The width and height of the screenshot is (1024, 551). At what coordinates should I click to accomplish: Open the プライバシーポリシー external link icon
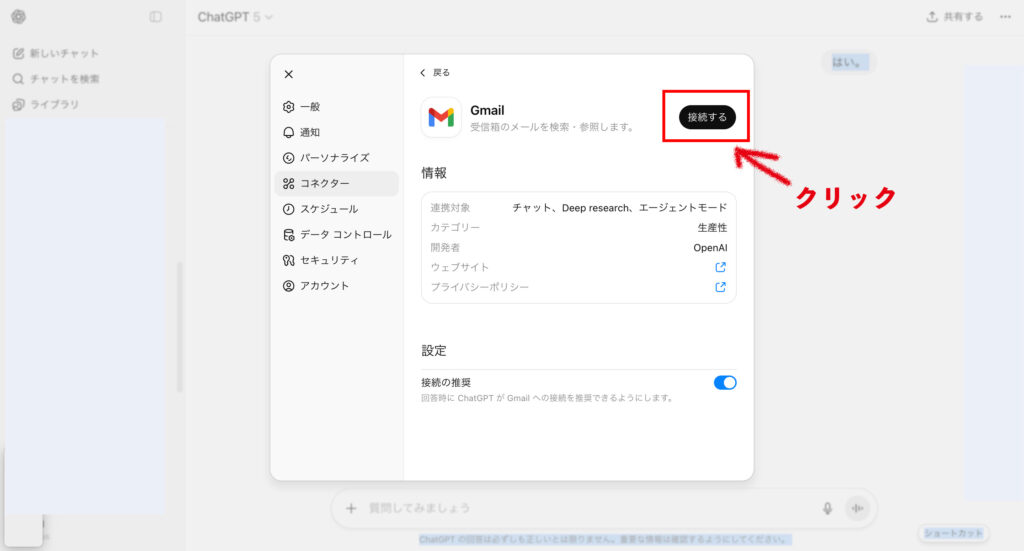(x=720, y=287)
